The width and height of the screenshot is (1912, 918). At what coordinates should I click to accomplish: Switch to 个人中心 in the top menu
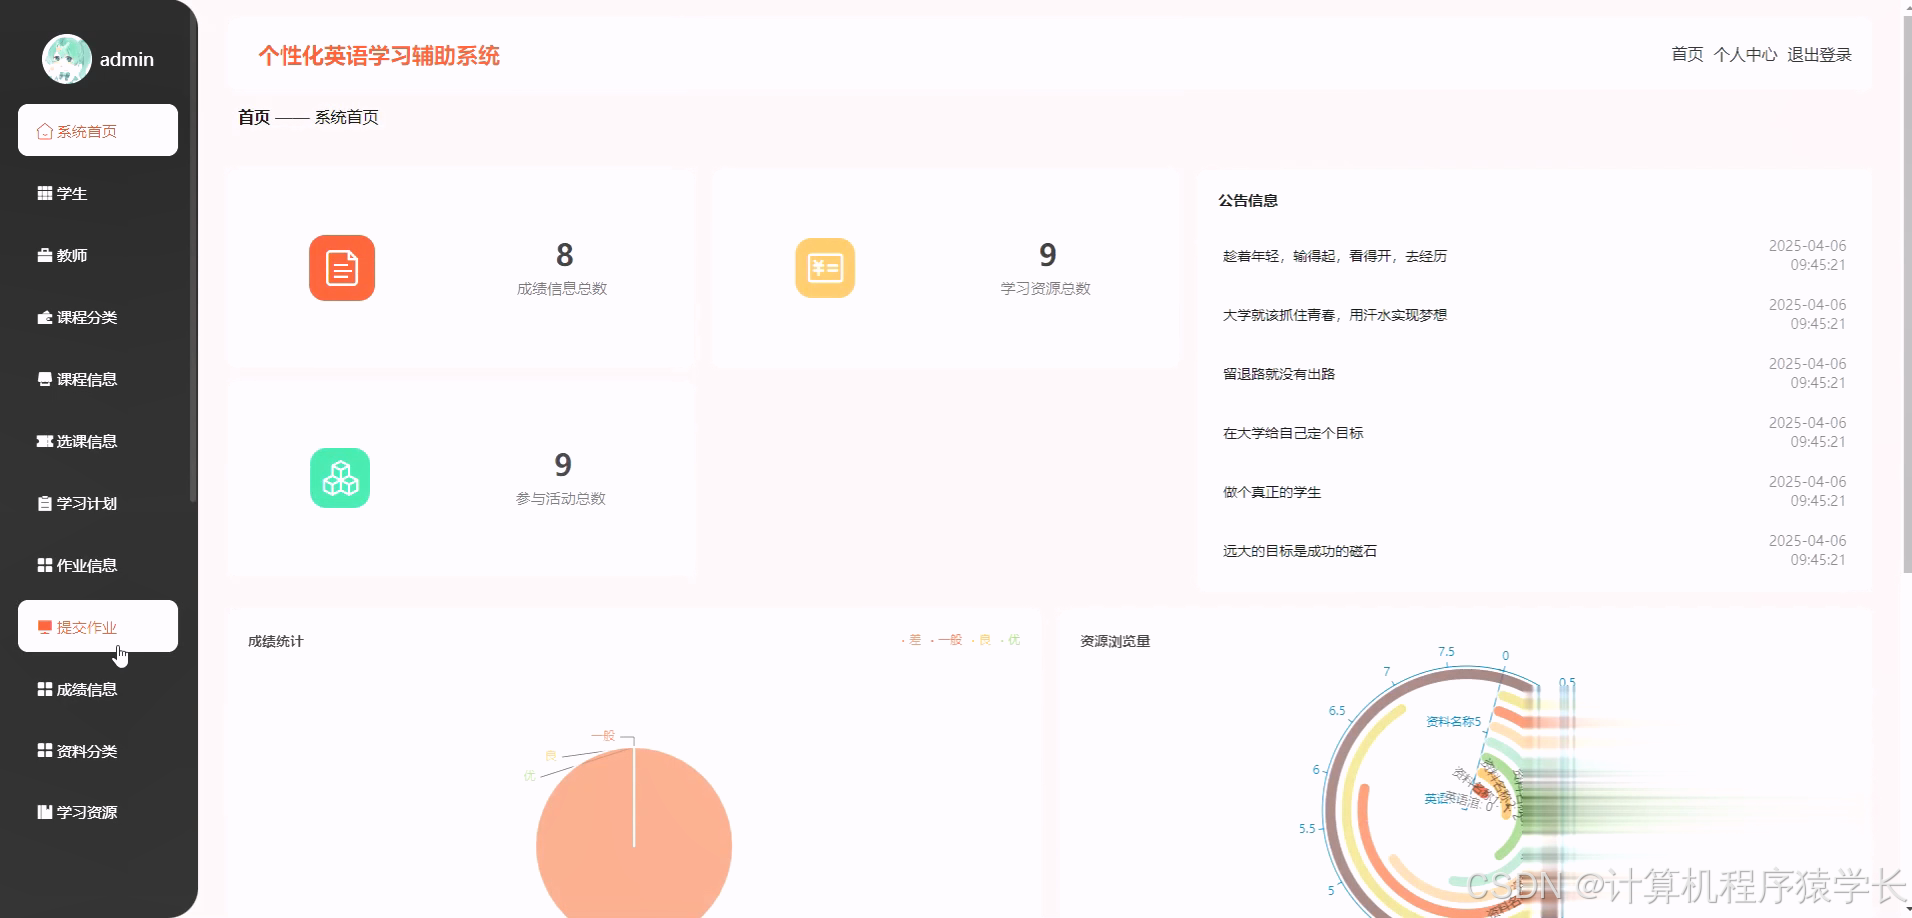1745,55
